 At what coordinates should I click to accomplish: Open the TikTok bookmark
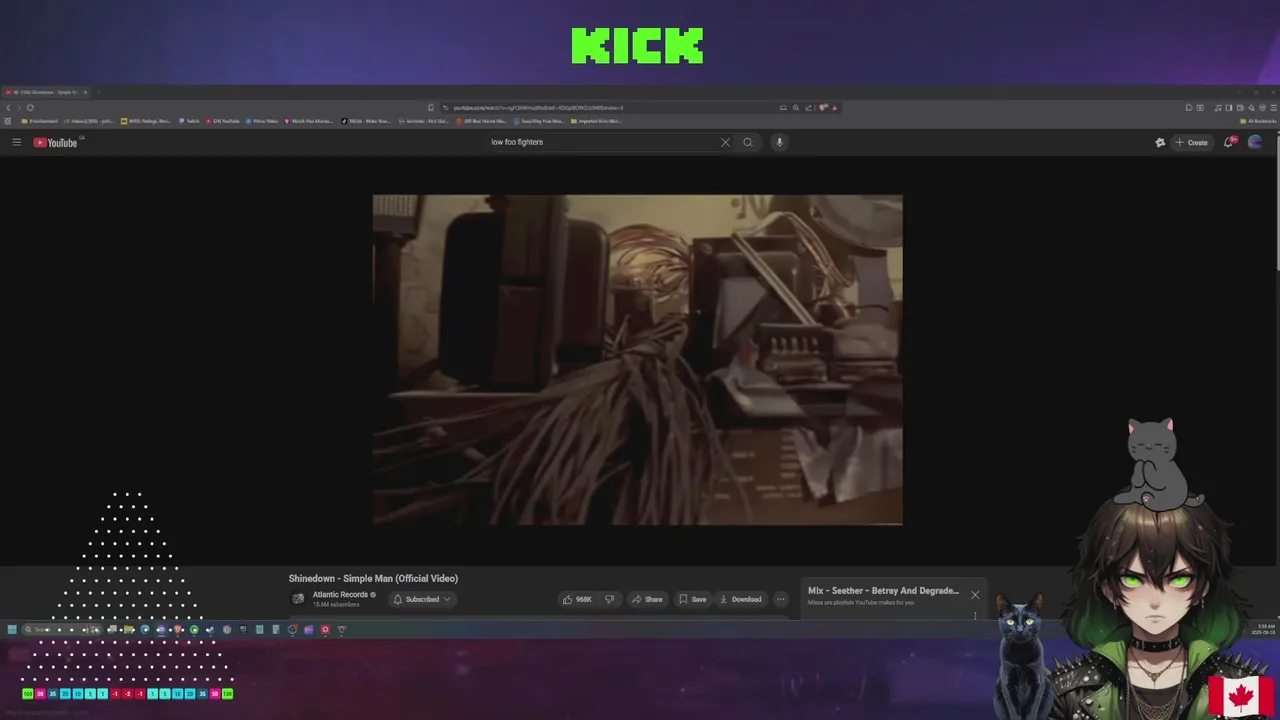coord(366,121)
